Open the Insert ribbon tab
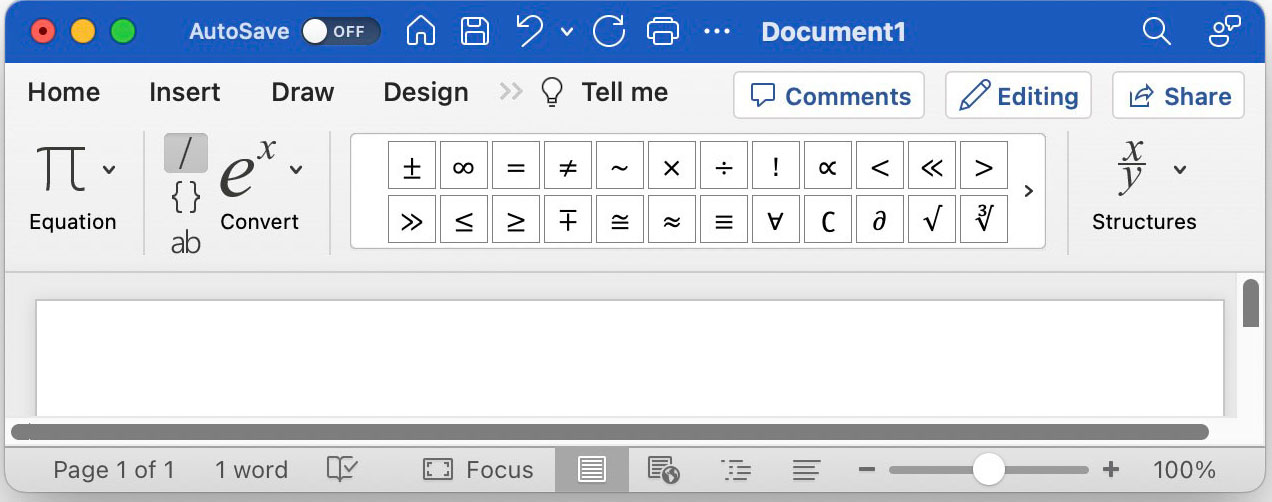The width and height of the screenshot is (1272, 502). 184,92
